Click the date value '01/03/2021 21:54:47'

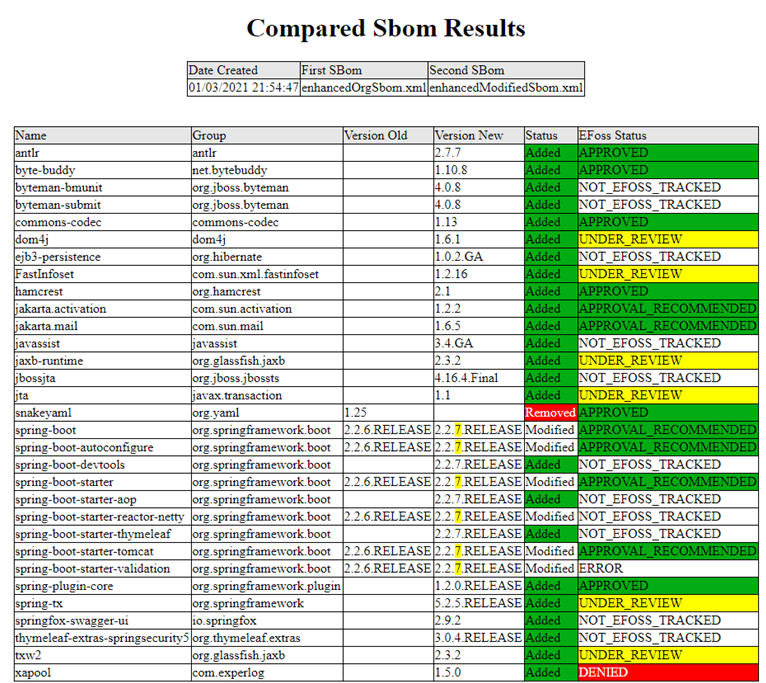coord(244,87)
